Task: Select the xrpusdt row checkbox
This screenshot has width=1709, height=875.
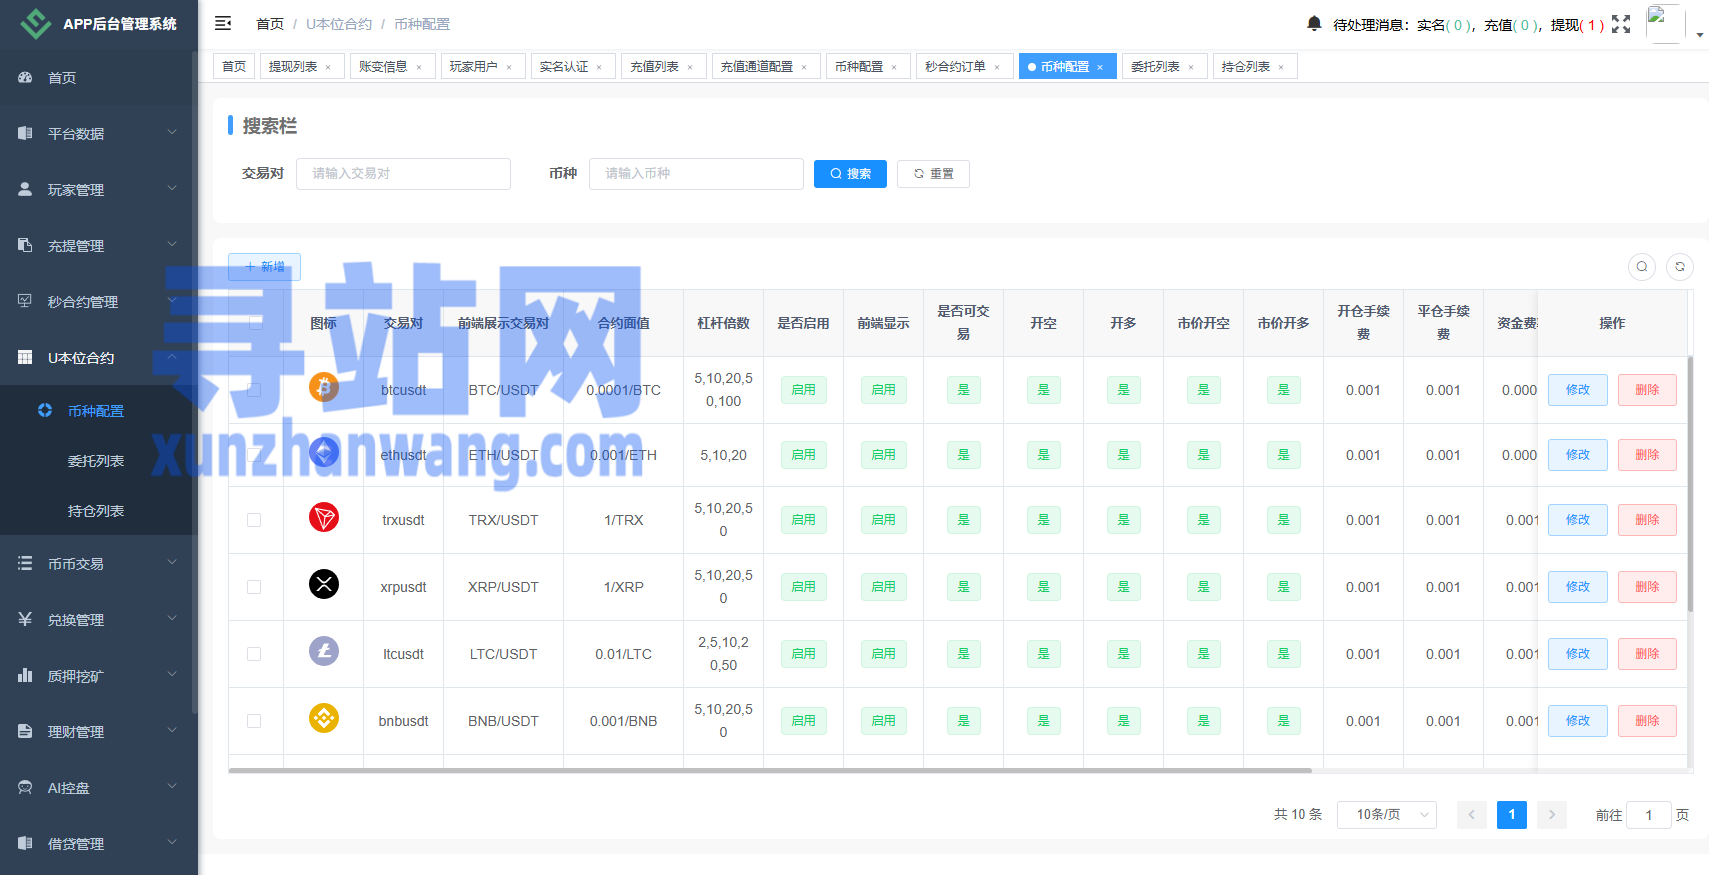Action: (x=254, y=587)
